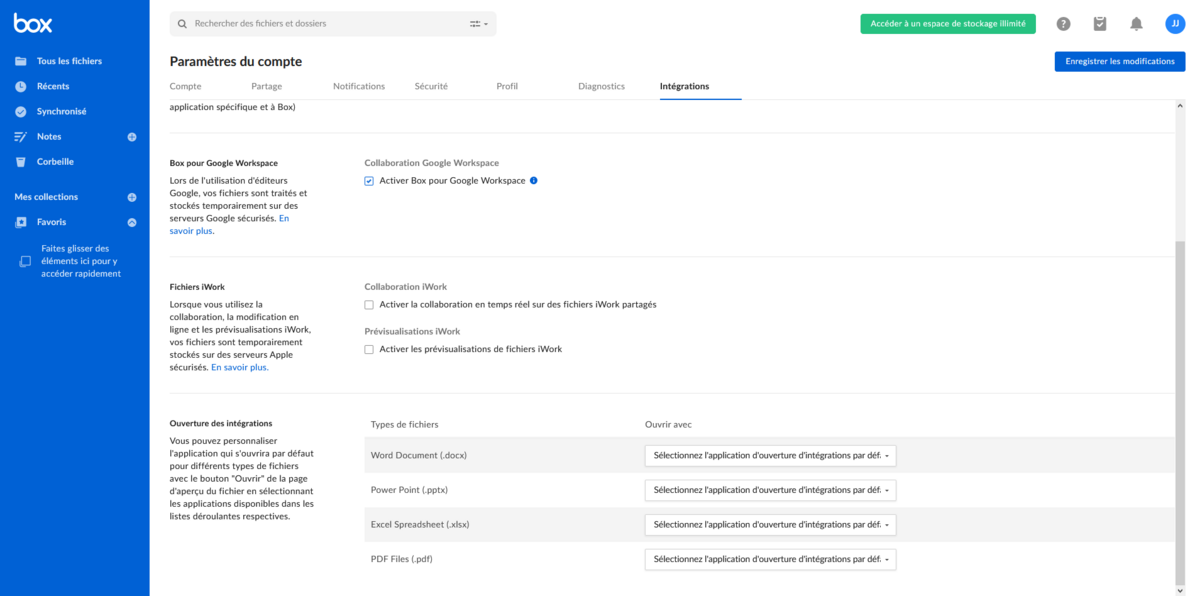Open the help question mark icon
The height and width of the screenshot is (596, 1200).
[x=1063, y=24]
